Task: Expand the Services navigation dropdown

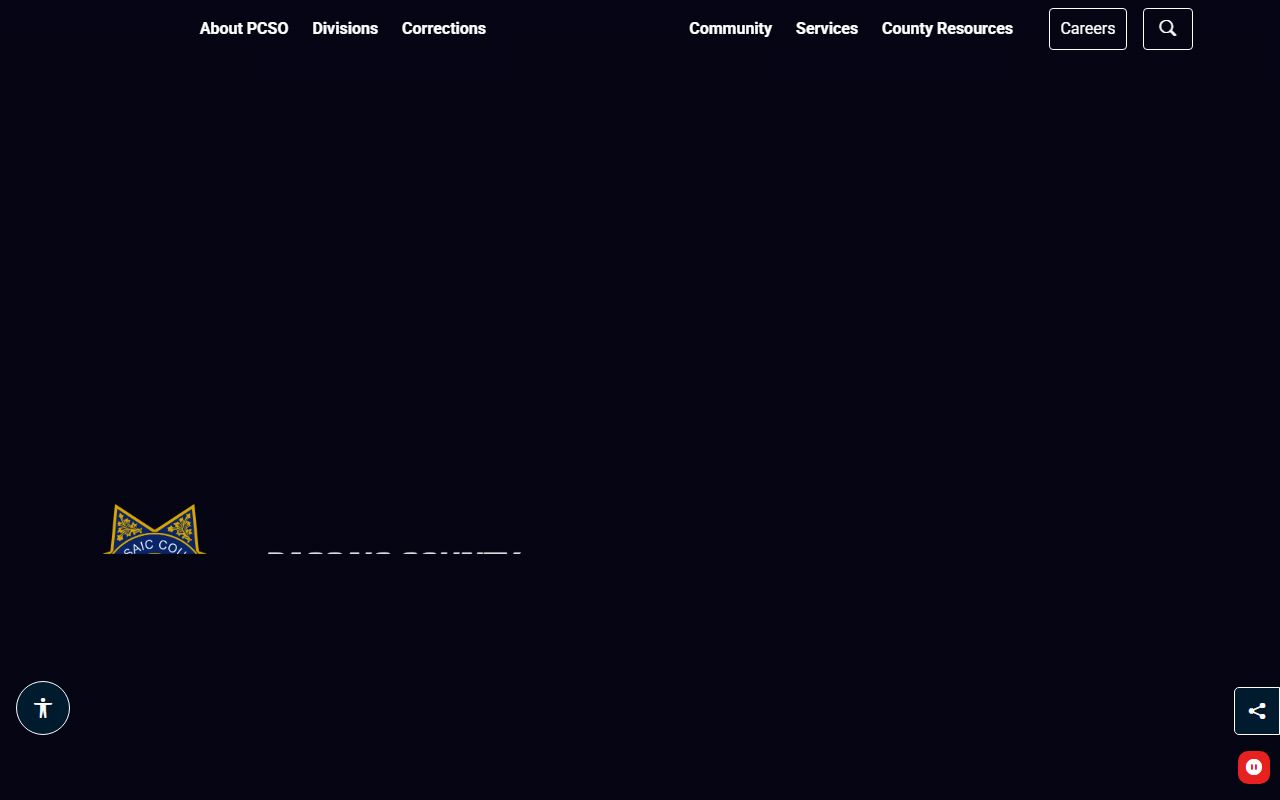Action: pos(826,29)
